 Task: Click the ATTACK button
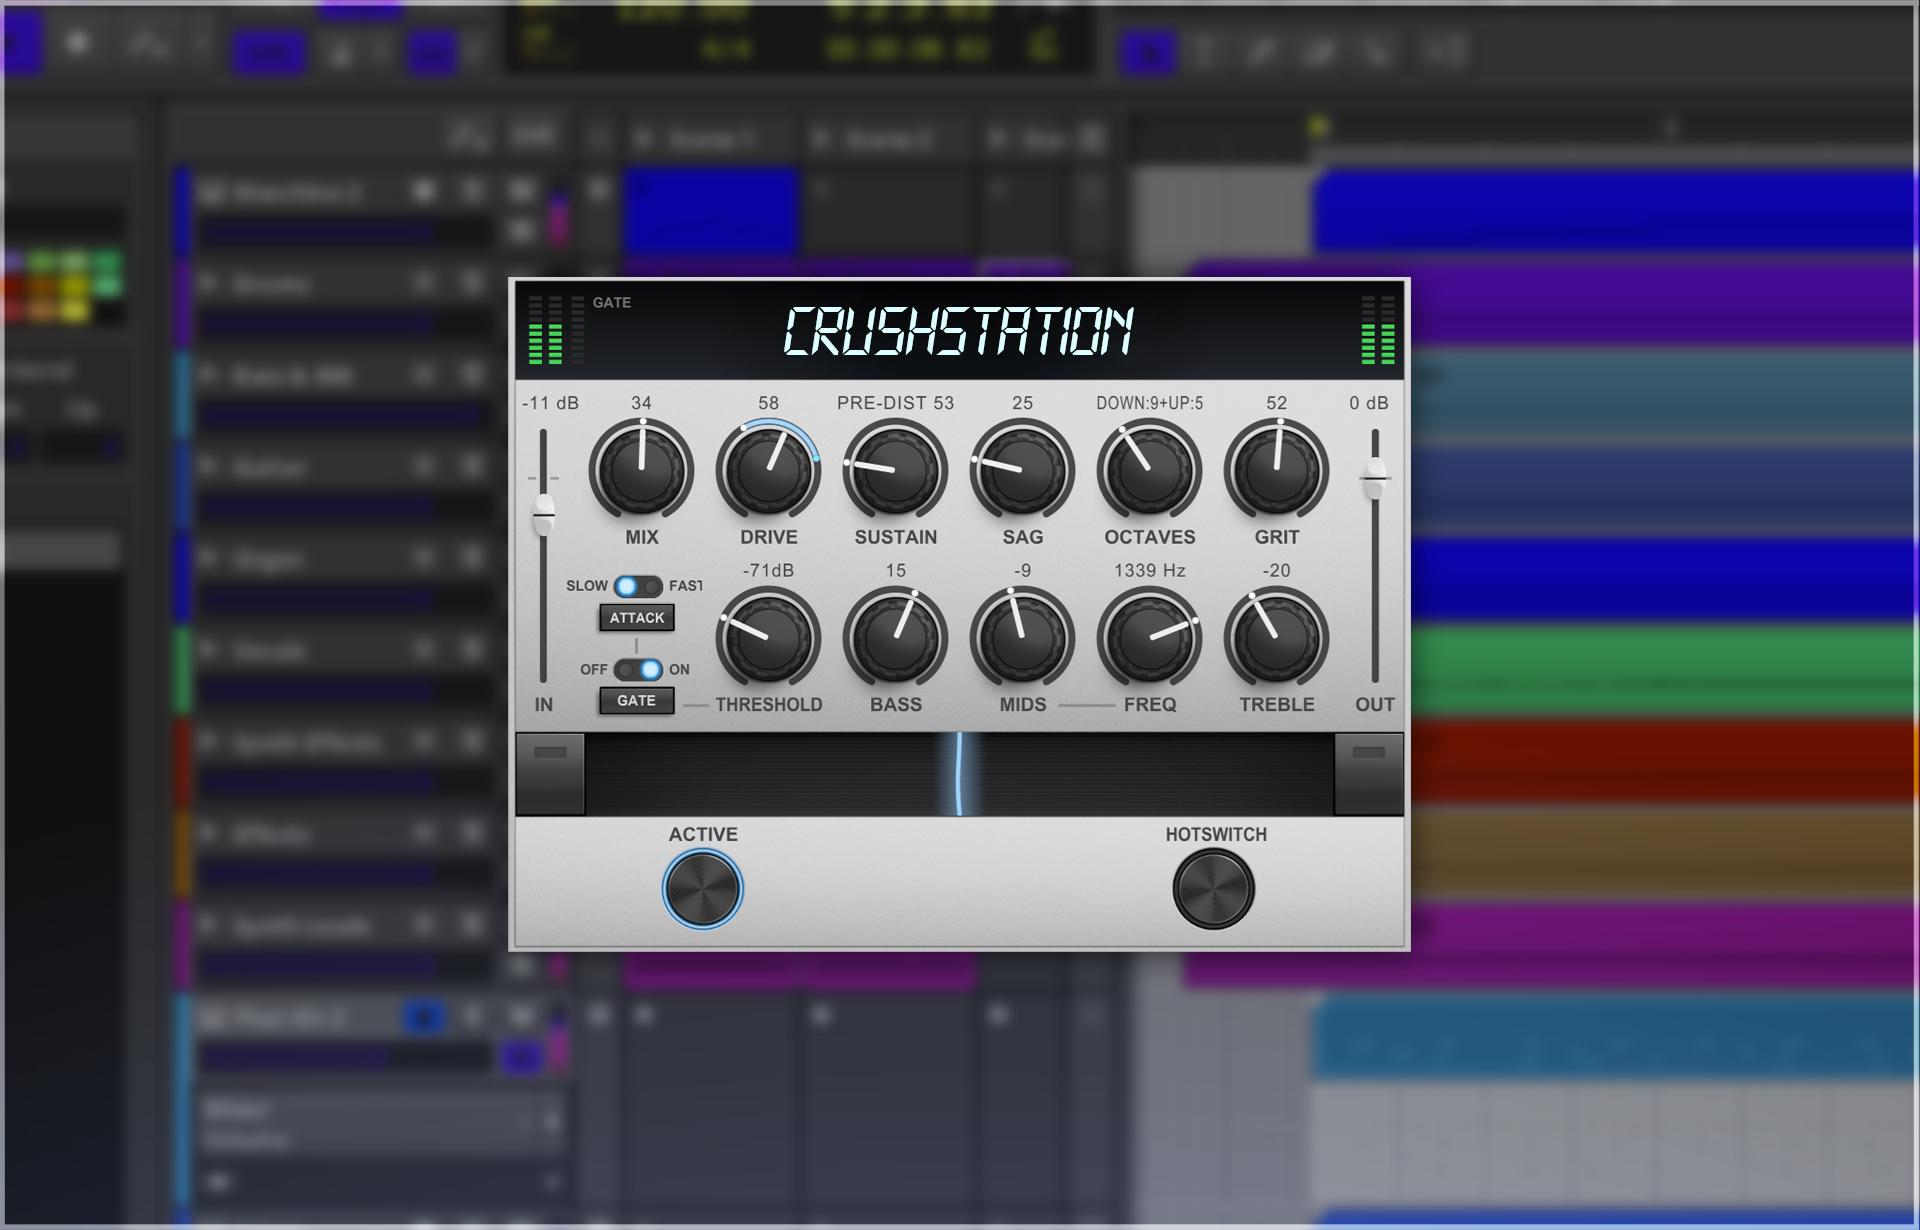[637, 618]
